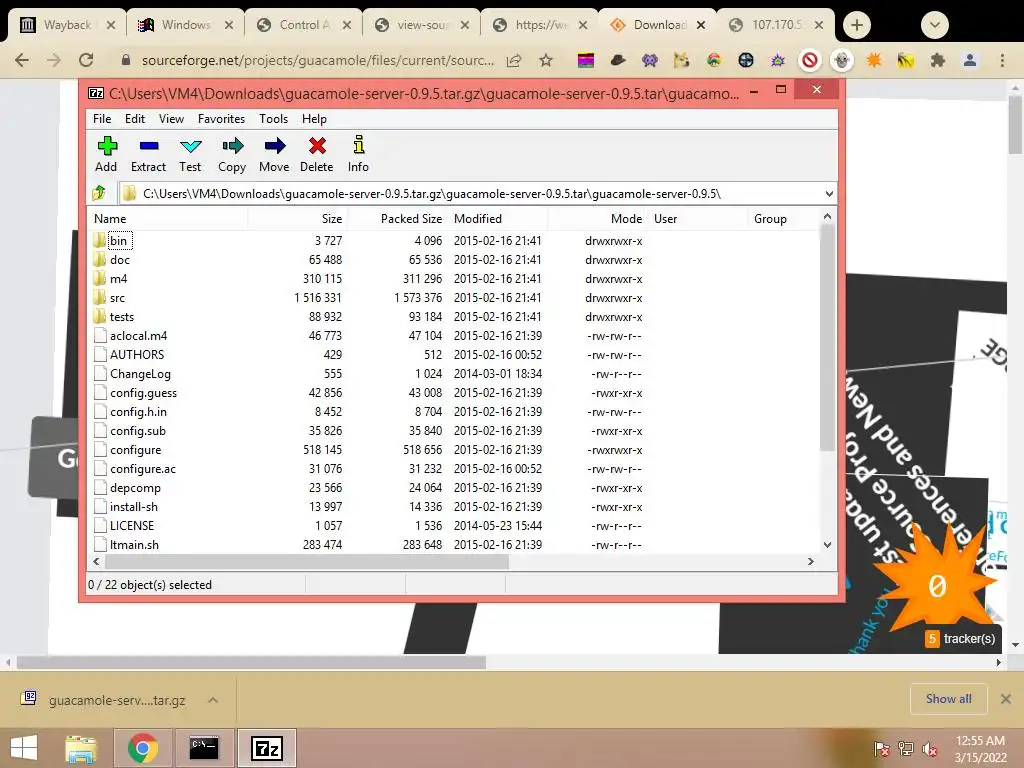Open the Edit menu
This screenshot has width=1024, height=768.
pos(135,119)
